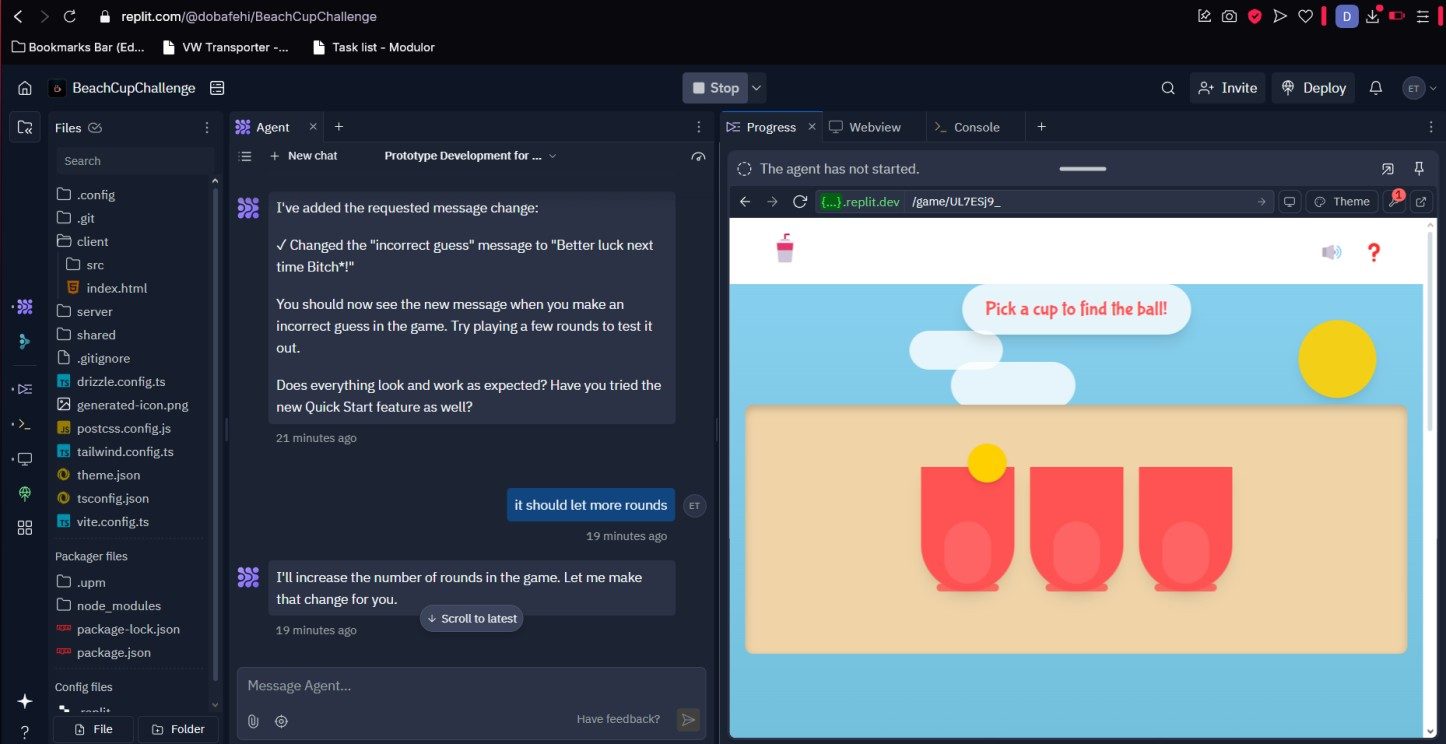Open the Shell icon in the sidebar
This screenshot has width=1446, height=744.
tap(23, 423)
